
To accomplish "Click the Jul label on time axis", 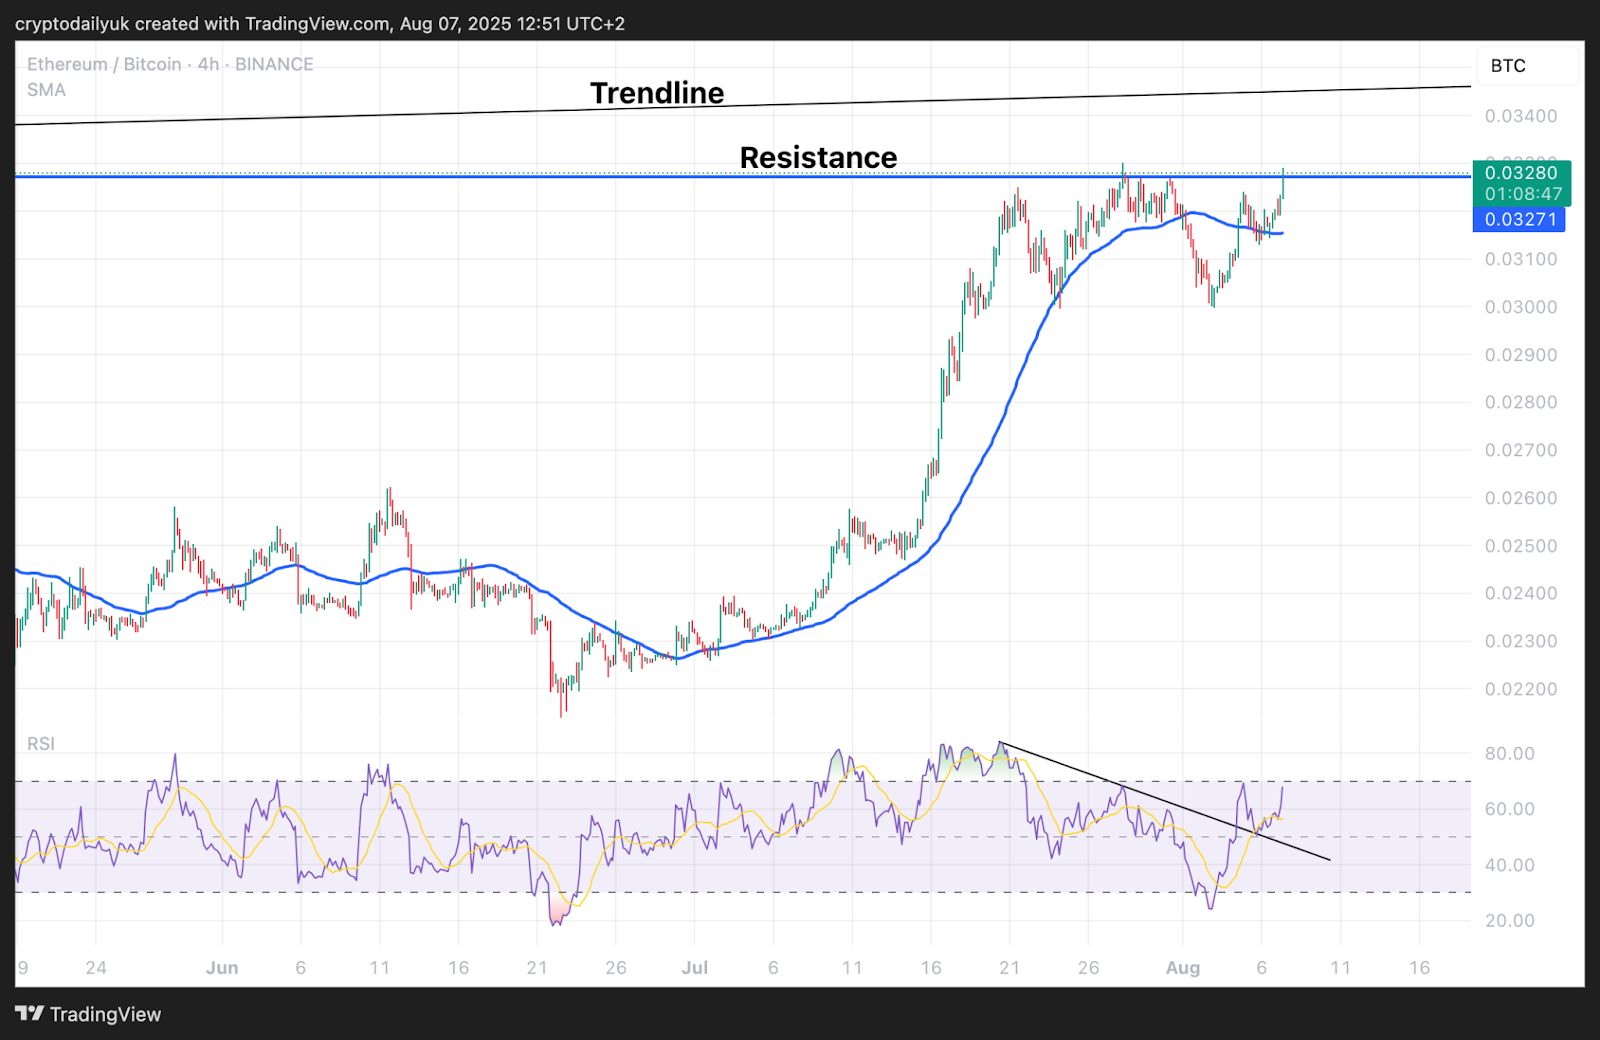I will click(x=694, y=968).
